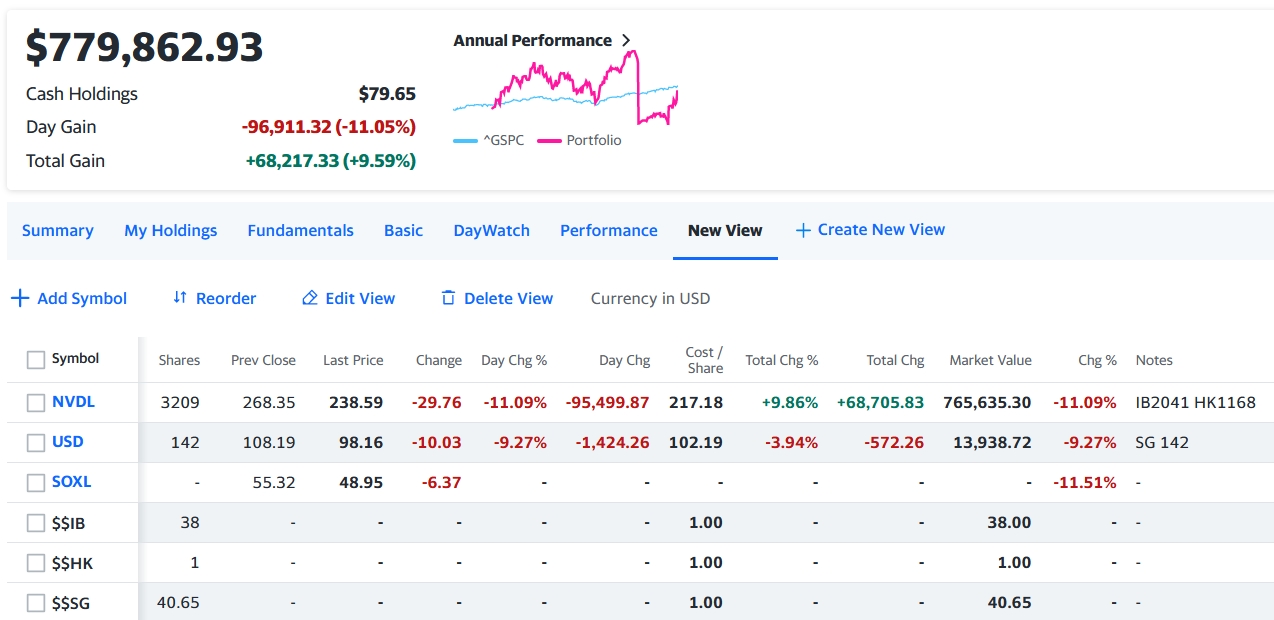Open the Fundamentals tab
This screenshot has height=620, width=1274.
(x=300, y=230)
